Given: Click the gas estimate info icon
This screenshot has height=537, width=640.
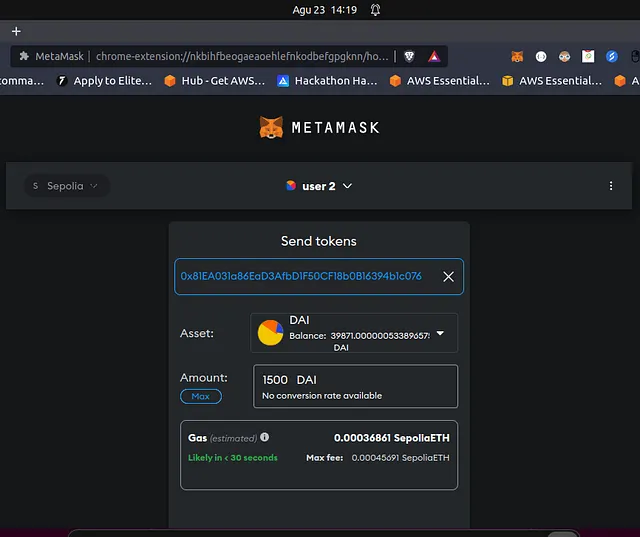Looking at the screenshot, I should pyautogui.click(x=264, y=438).
